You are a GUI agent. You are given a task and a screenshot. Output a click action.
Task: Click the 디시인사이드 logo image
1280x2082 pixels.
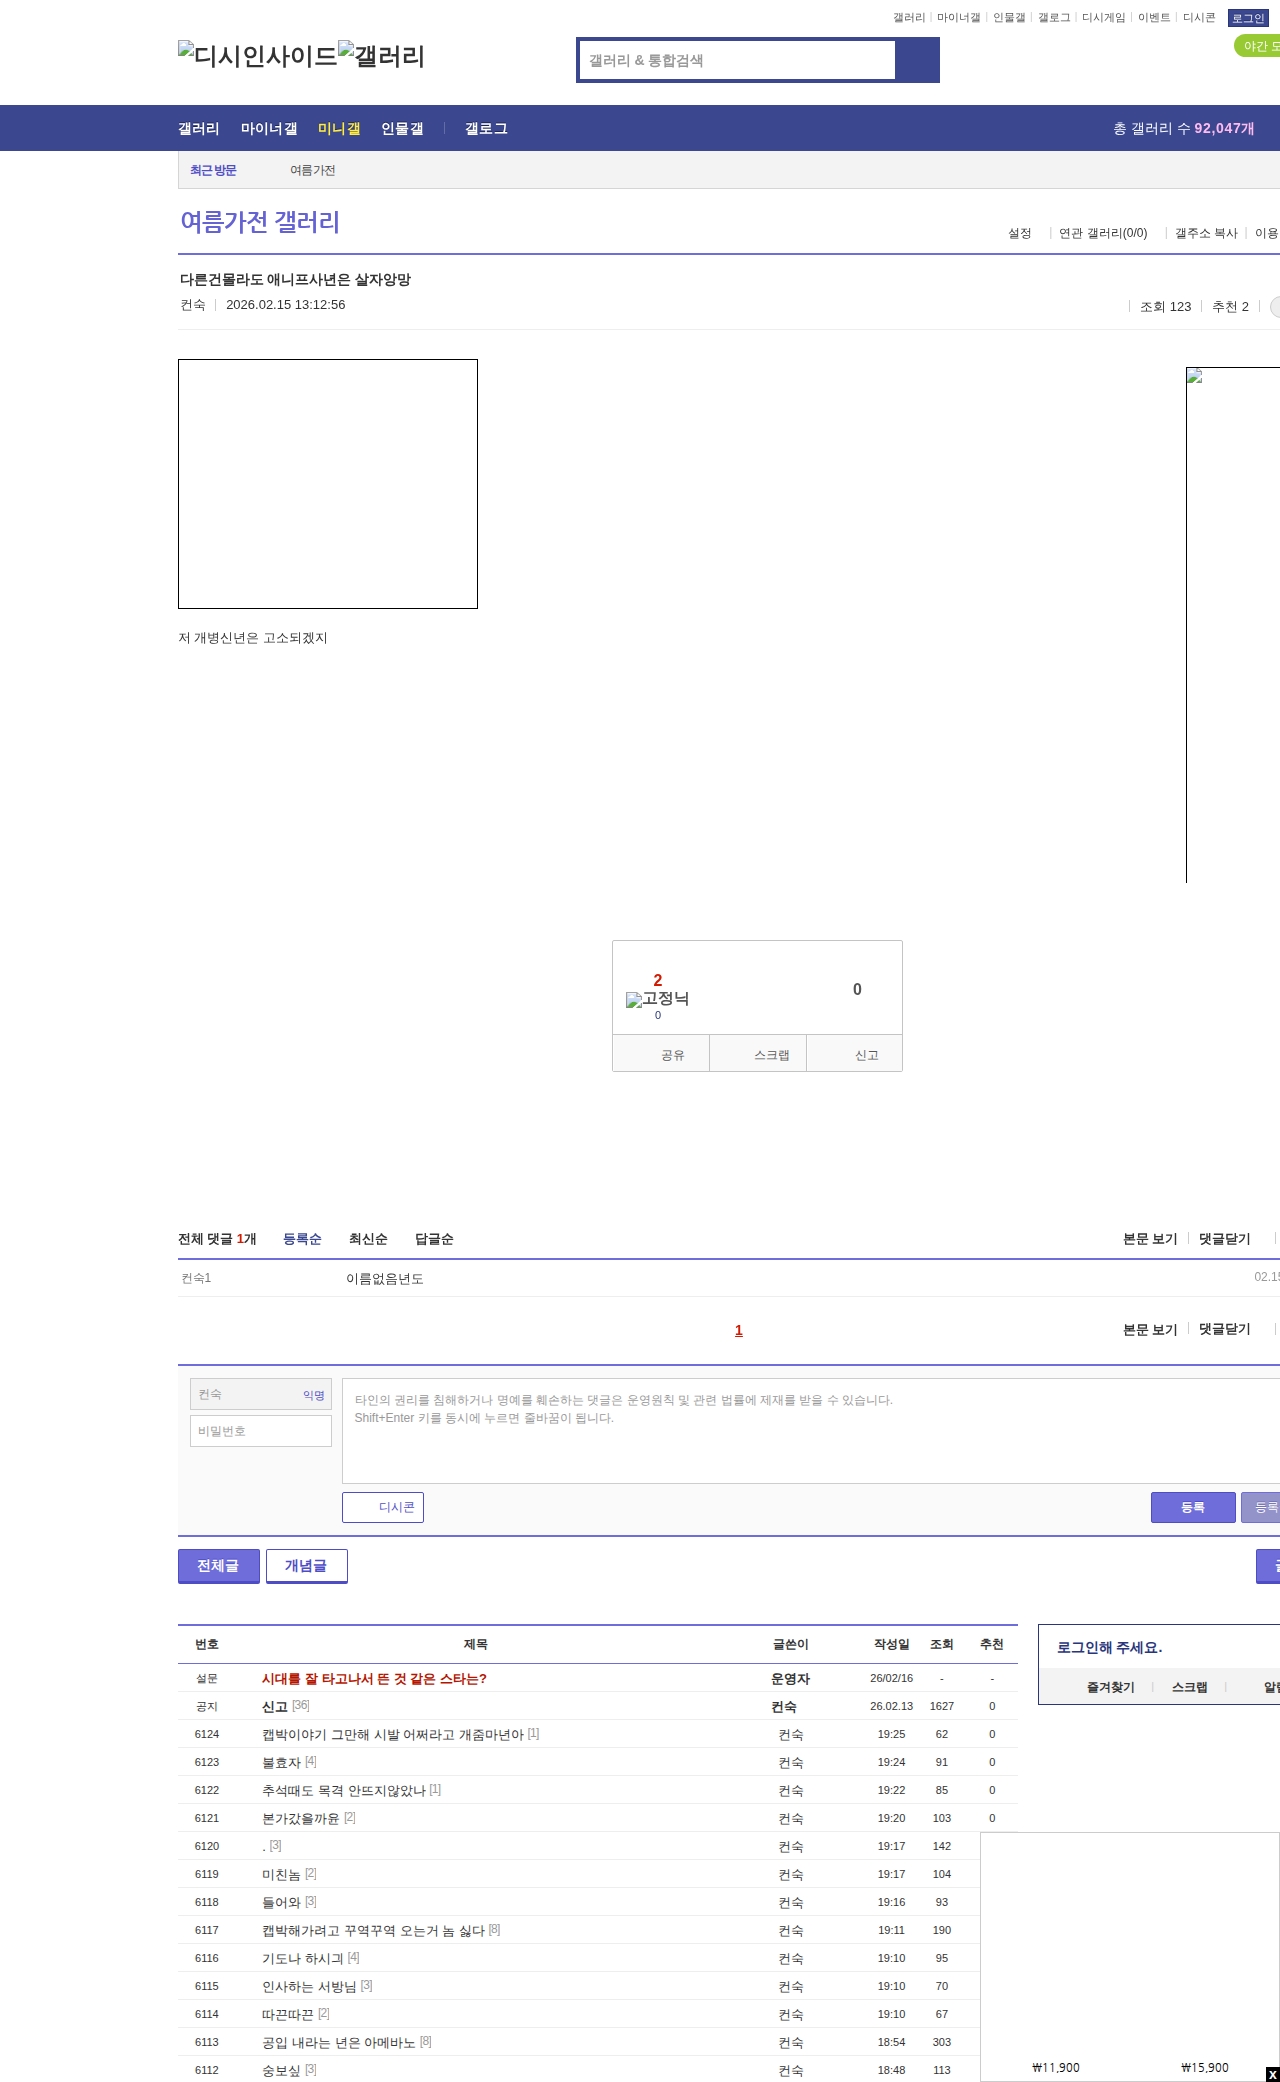click(257, 56)
